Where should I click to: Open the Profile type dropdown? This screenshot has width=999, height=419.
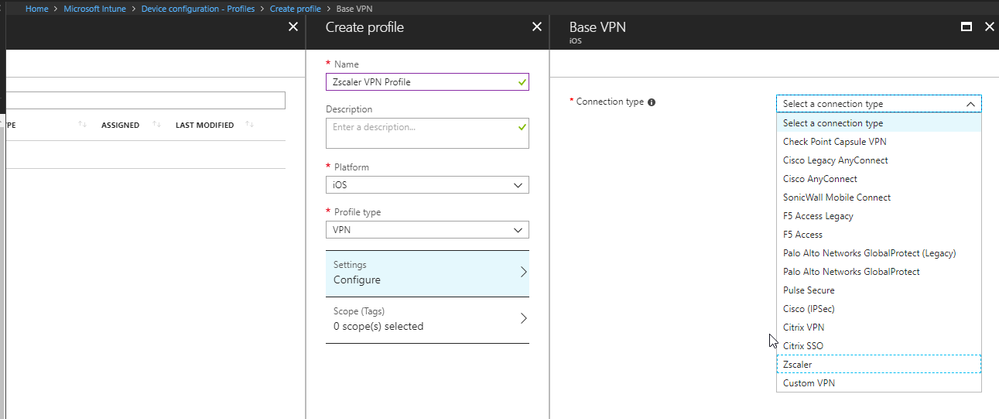[427, 230]
